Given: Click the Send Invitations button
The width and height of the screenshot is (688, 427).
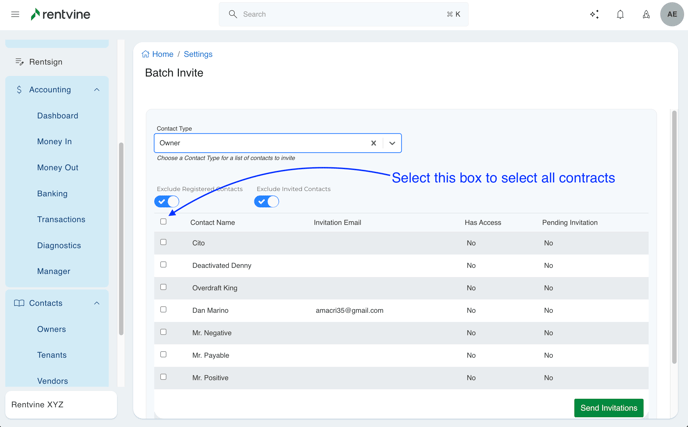Looking at the screenshot, I should point(608,408).
